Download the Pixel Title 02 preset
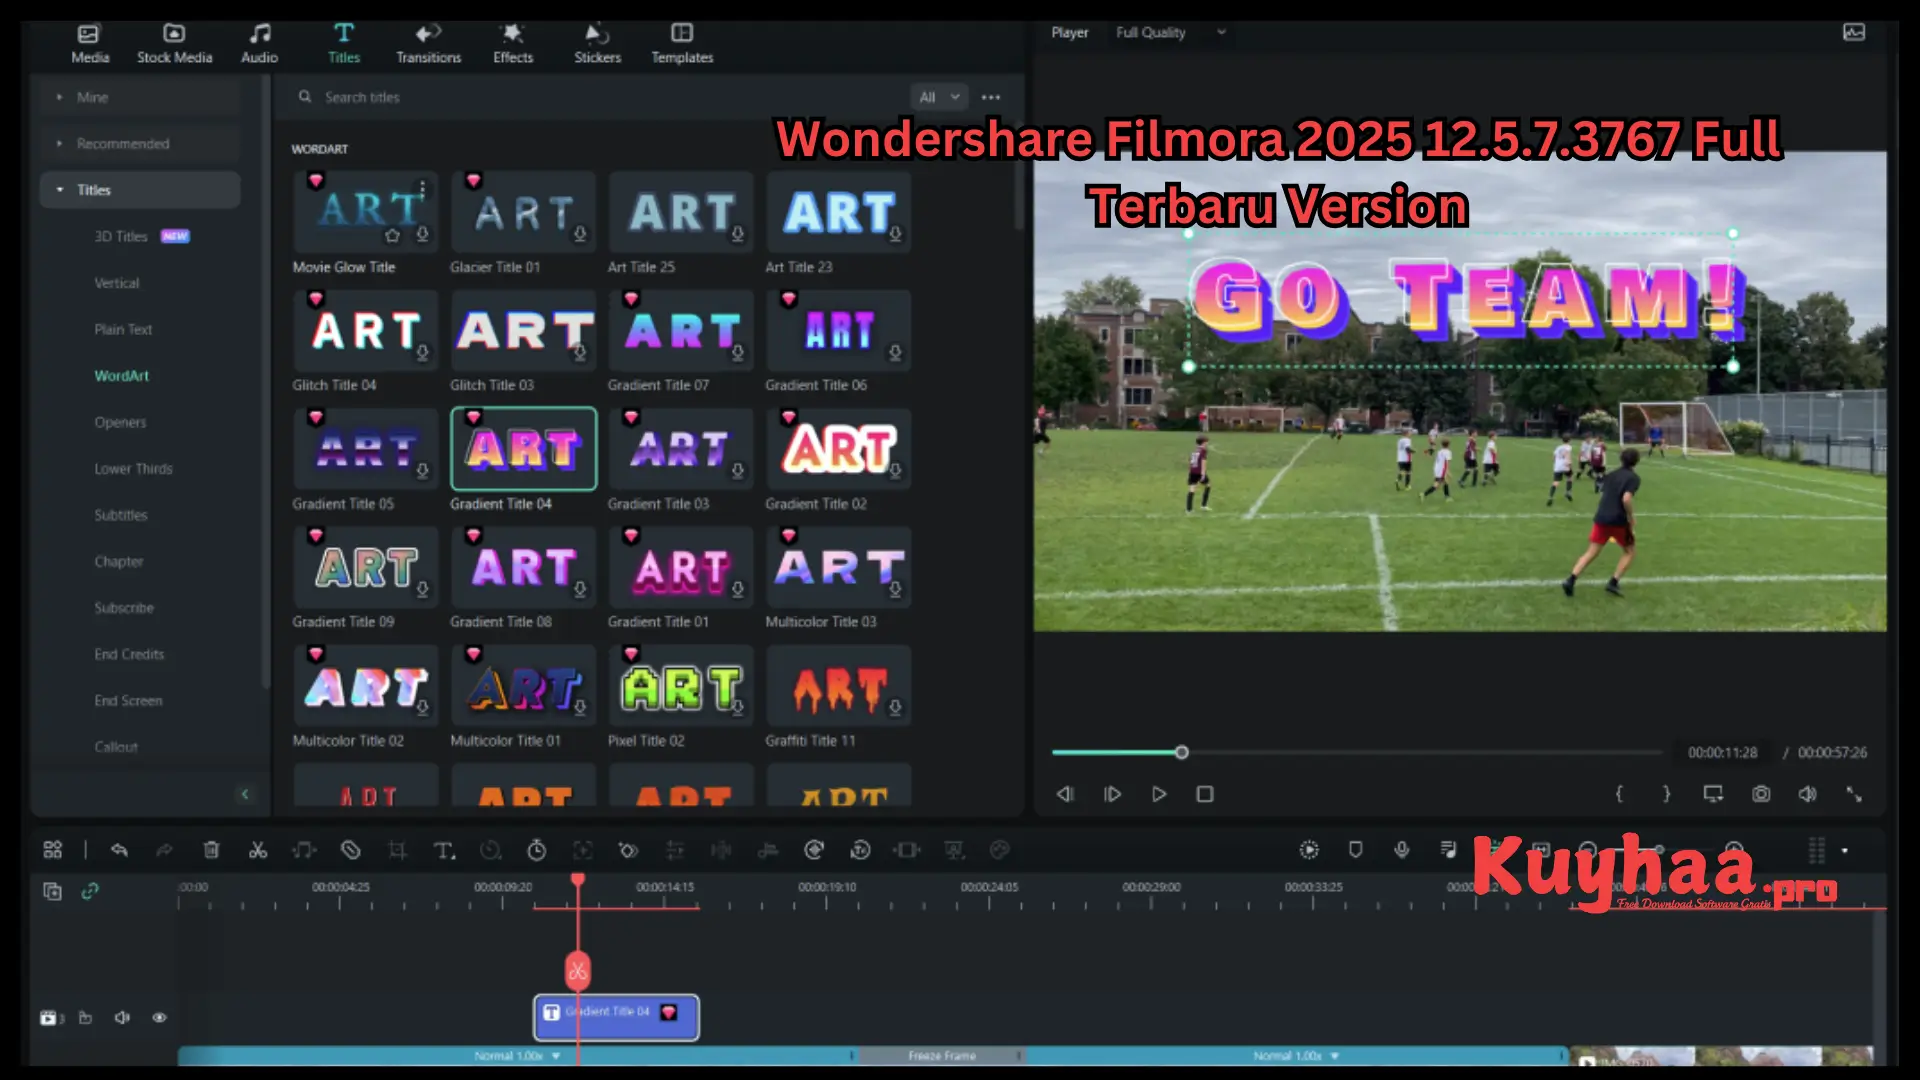Screen dimensions: 1920x1080 pos(738,707)
